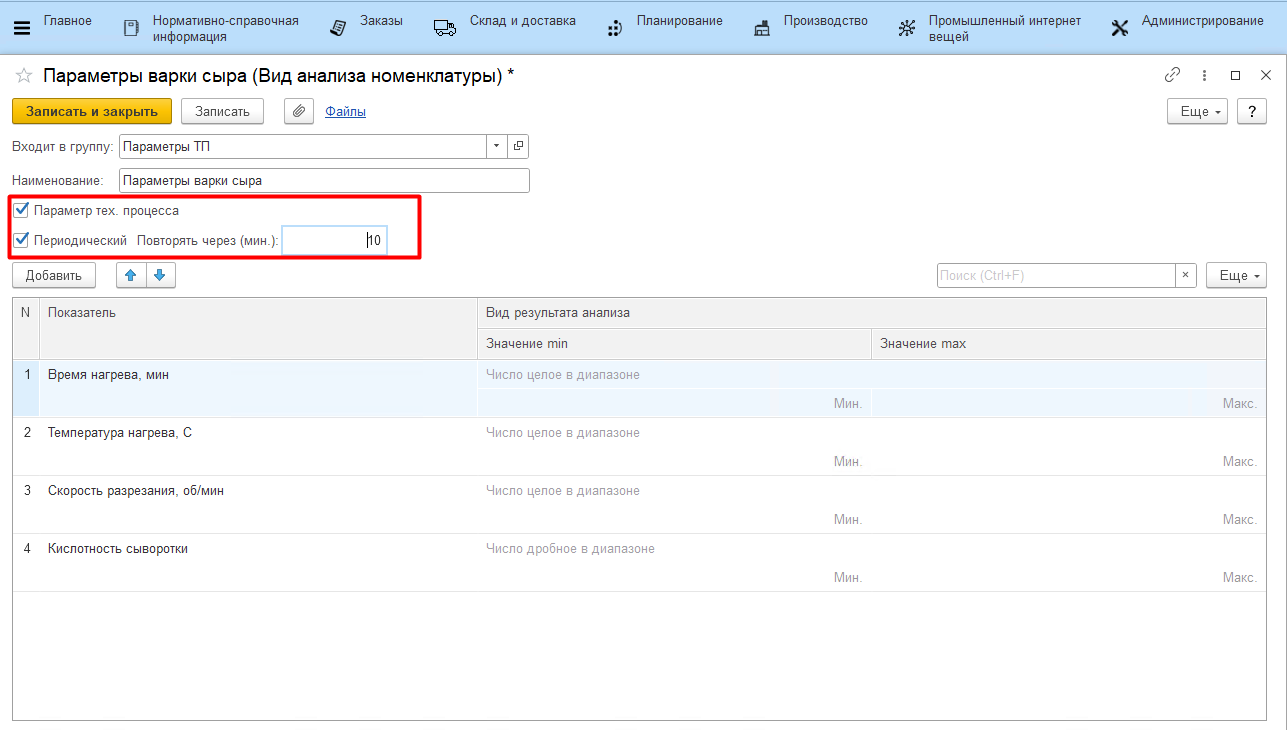Click into the Наименование text field
Screen dimensions: 1287x730
click(324, 180)
